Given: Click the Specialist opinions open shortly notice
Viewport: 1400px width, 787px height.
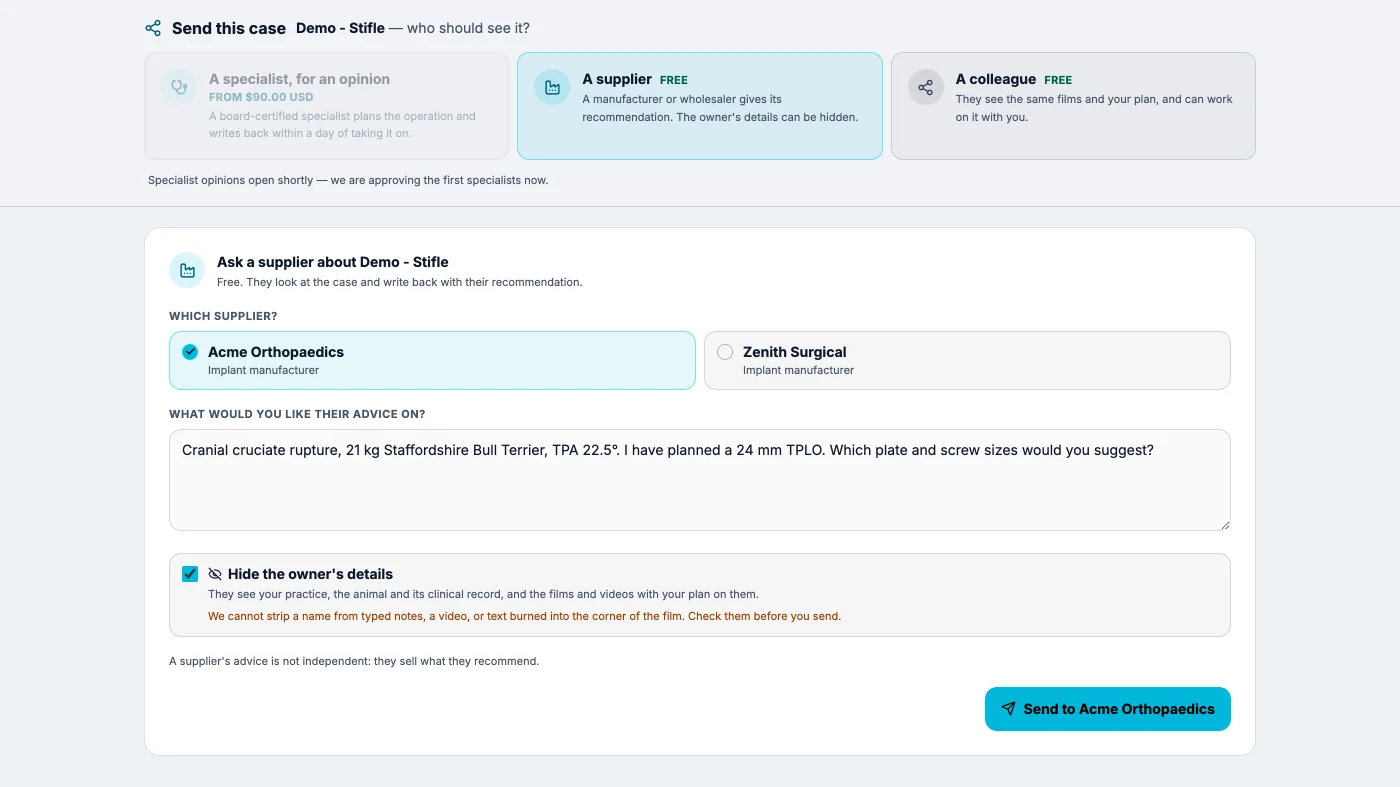Looking at the screenshot, I should click(x=348, y=180).
